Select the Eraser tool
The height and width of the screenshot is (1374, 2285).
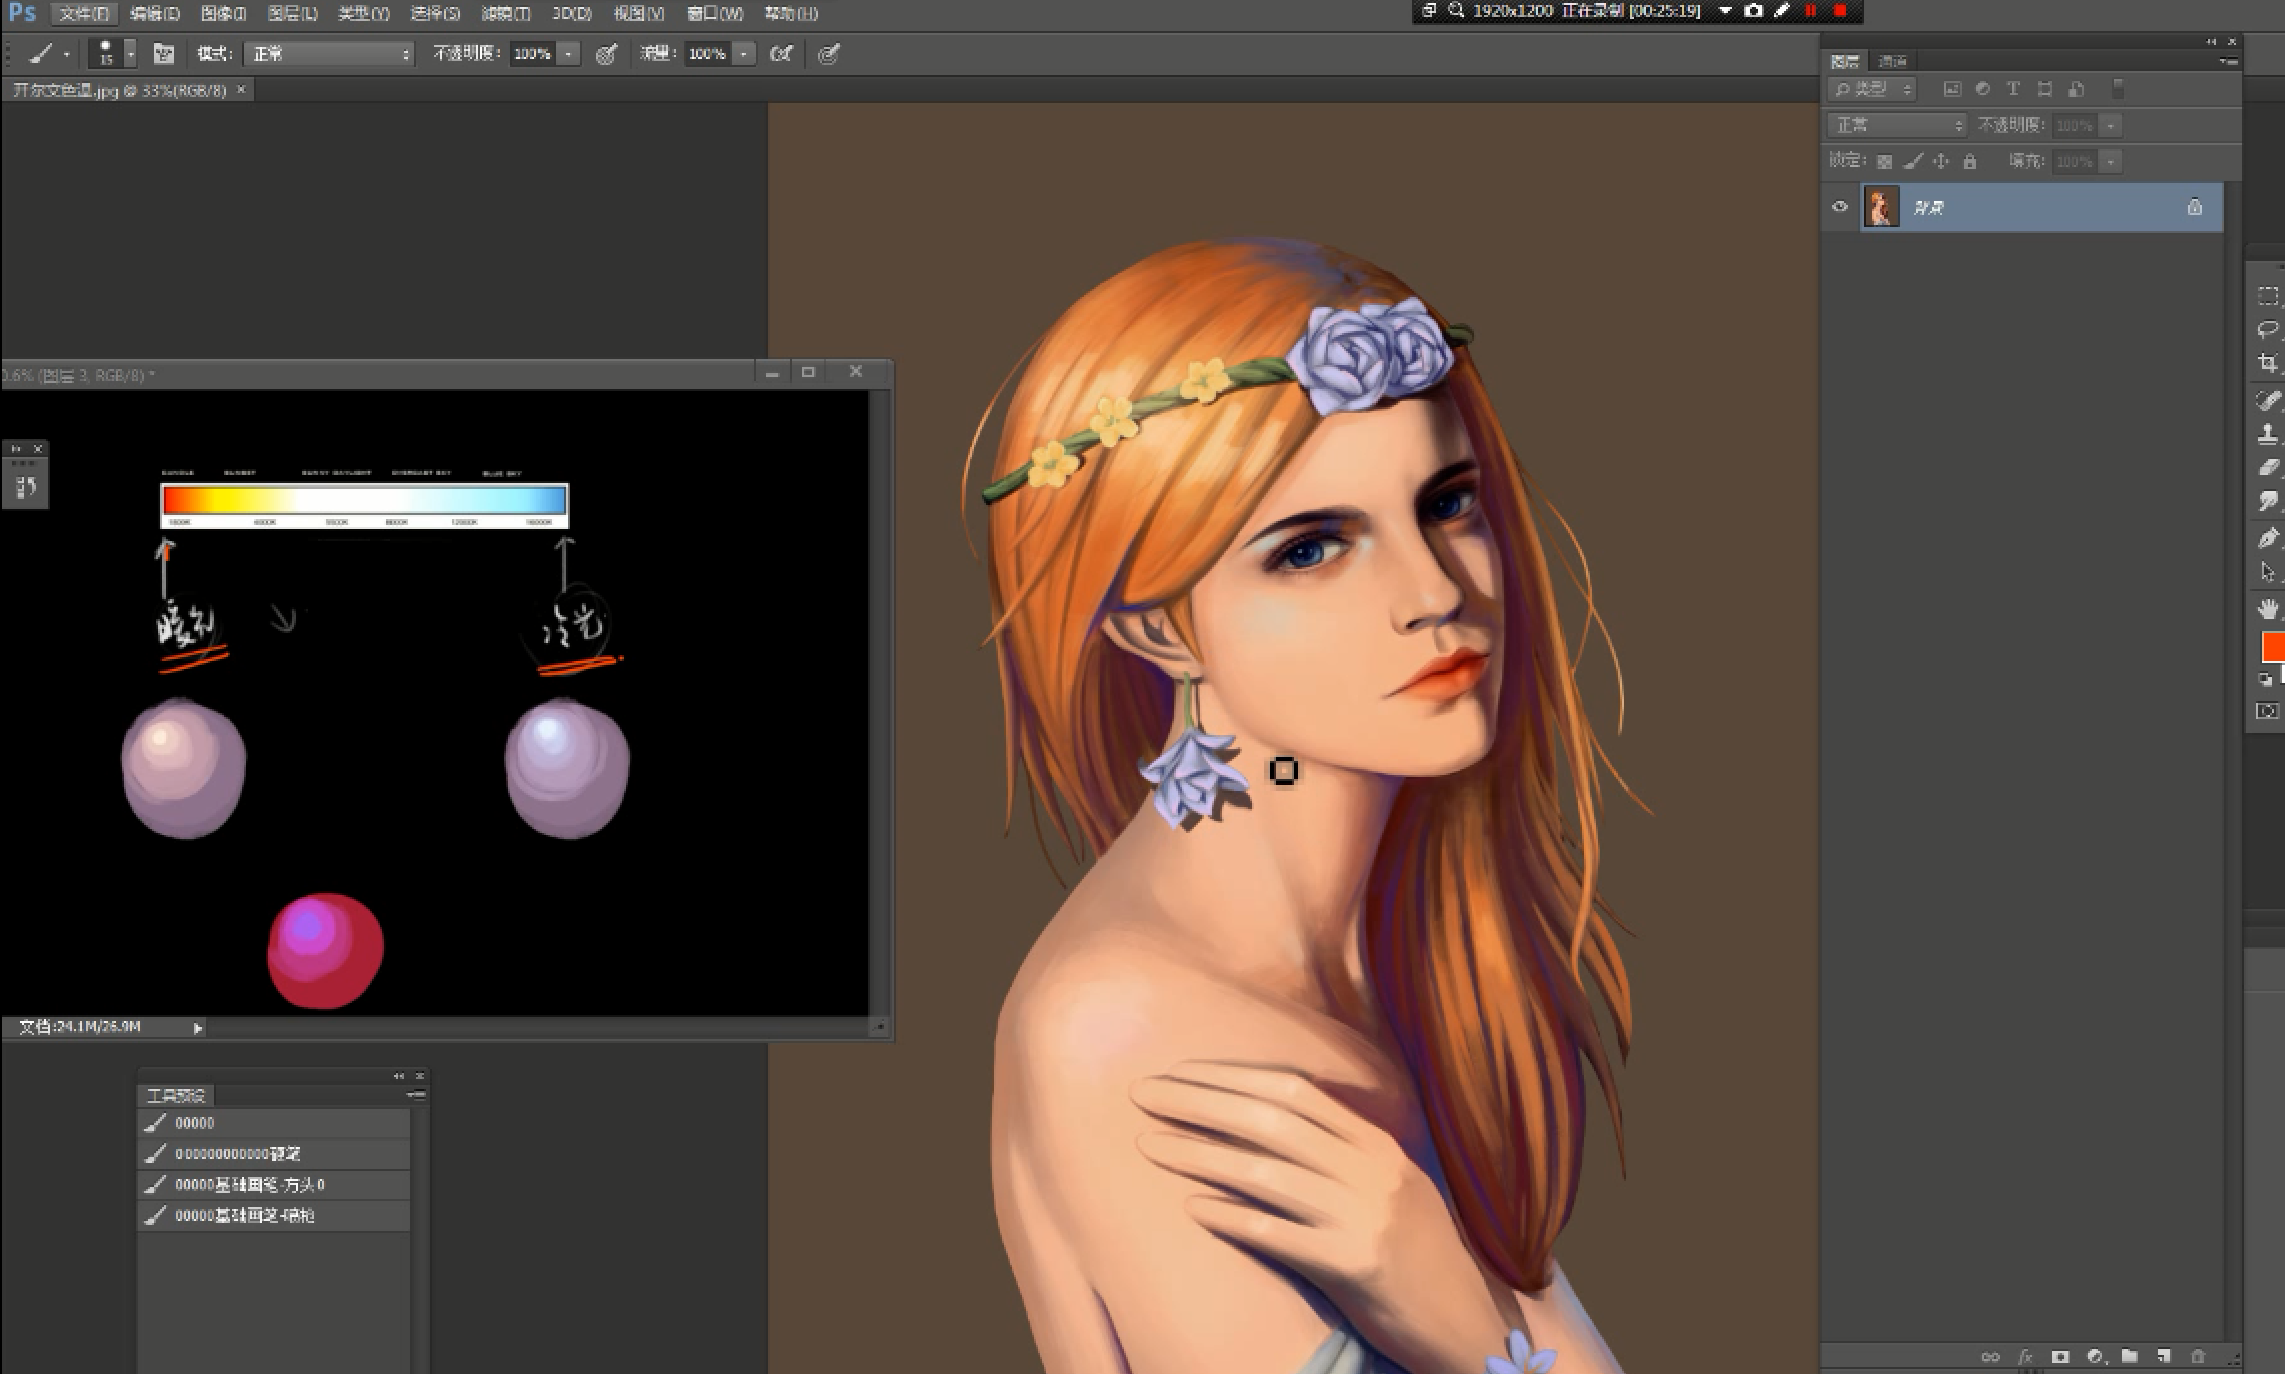point(2267,468)
